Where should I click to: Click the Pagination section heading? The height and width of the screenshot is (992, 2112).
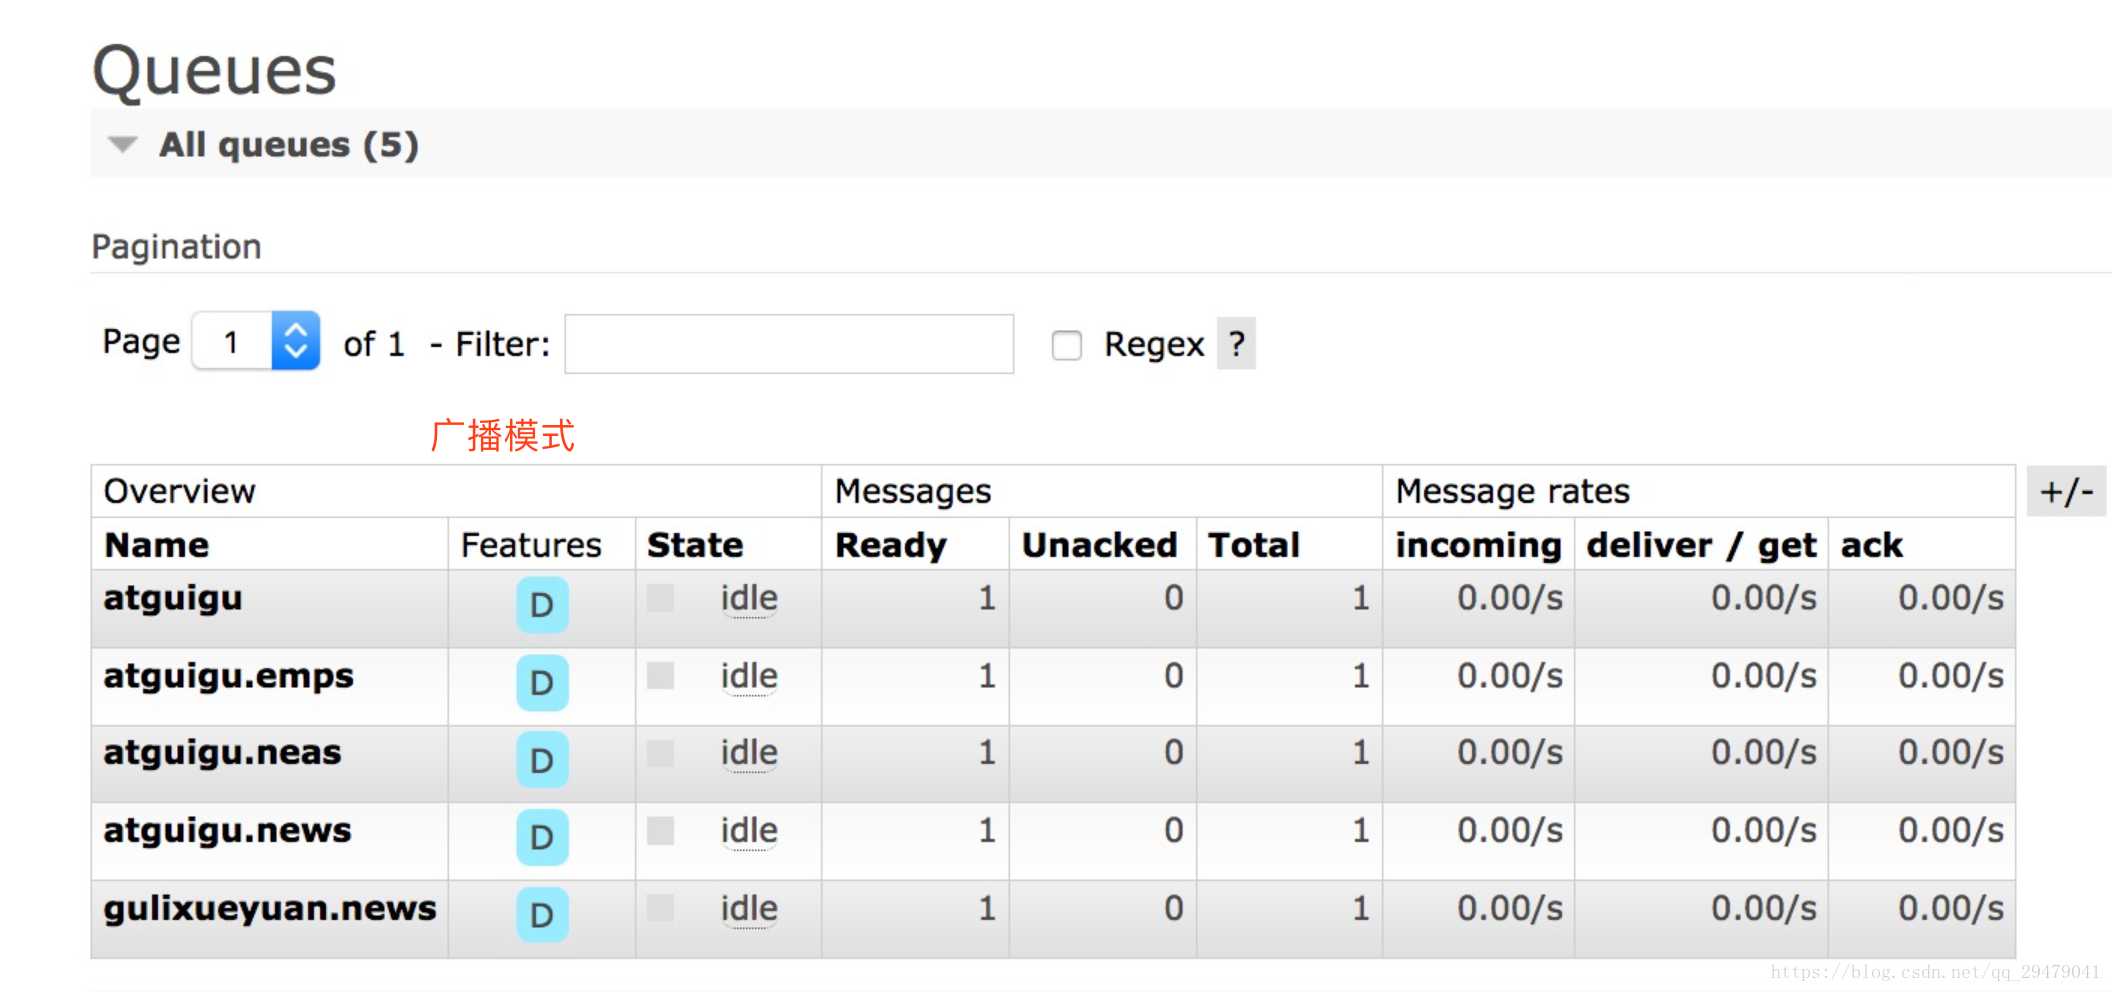tap(176, 247)
